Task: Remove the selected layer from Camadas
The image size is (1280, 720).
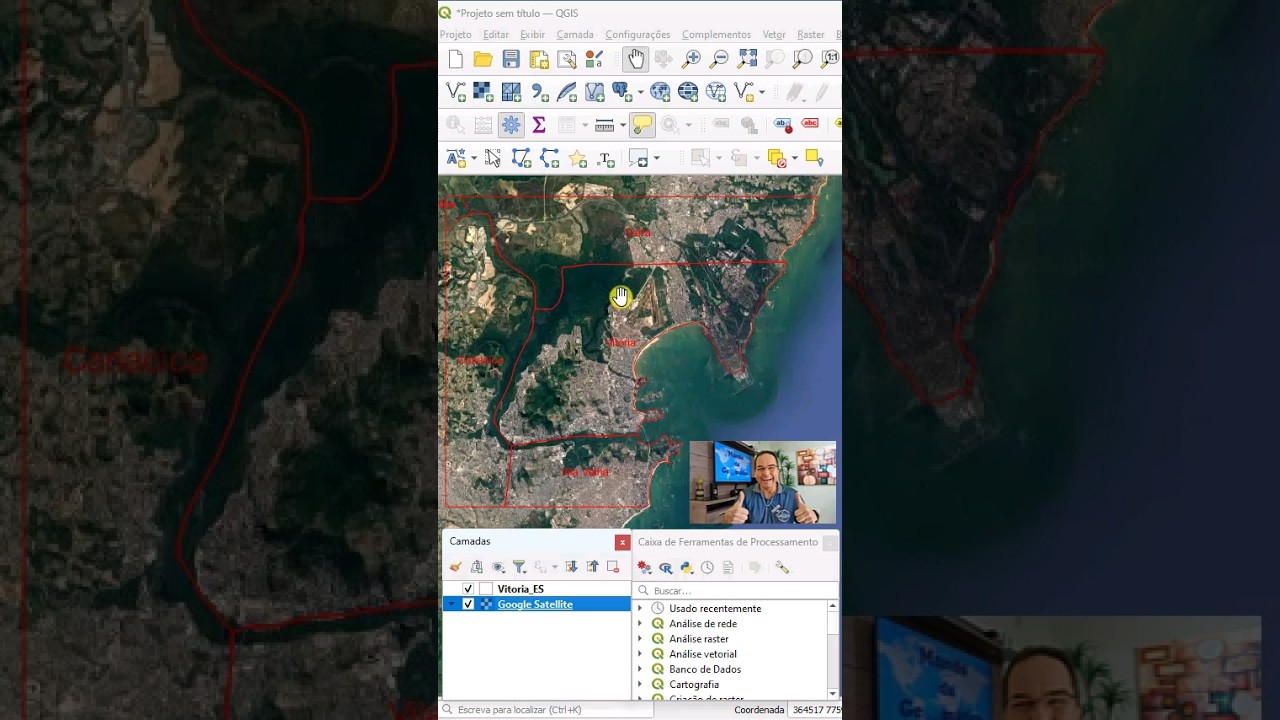Action: pos(613,567)
